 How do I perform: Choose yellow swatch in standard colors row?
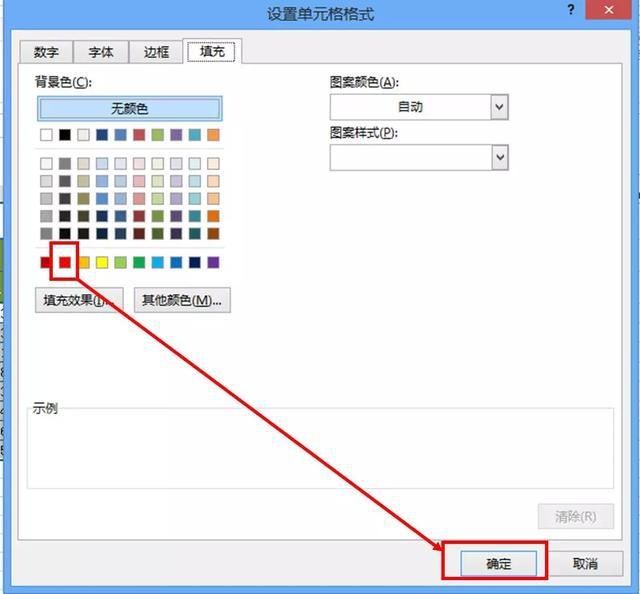pos(102,262)
